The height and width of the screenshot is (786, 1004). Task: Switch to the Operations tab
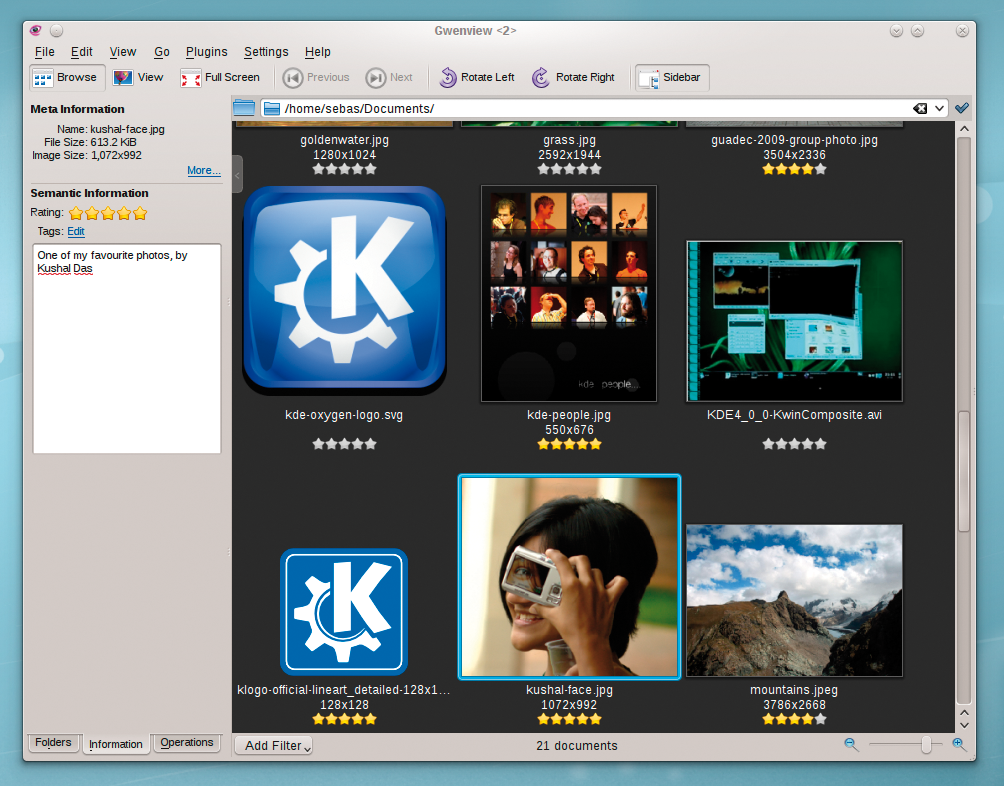point(186,742)
